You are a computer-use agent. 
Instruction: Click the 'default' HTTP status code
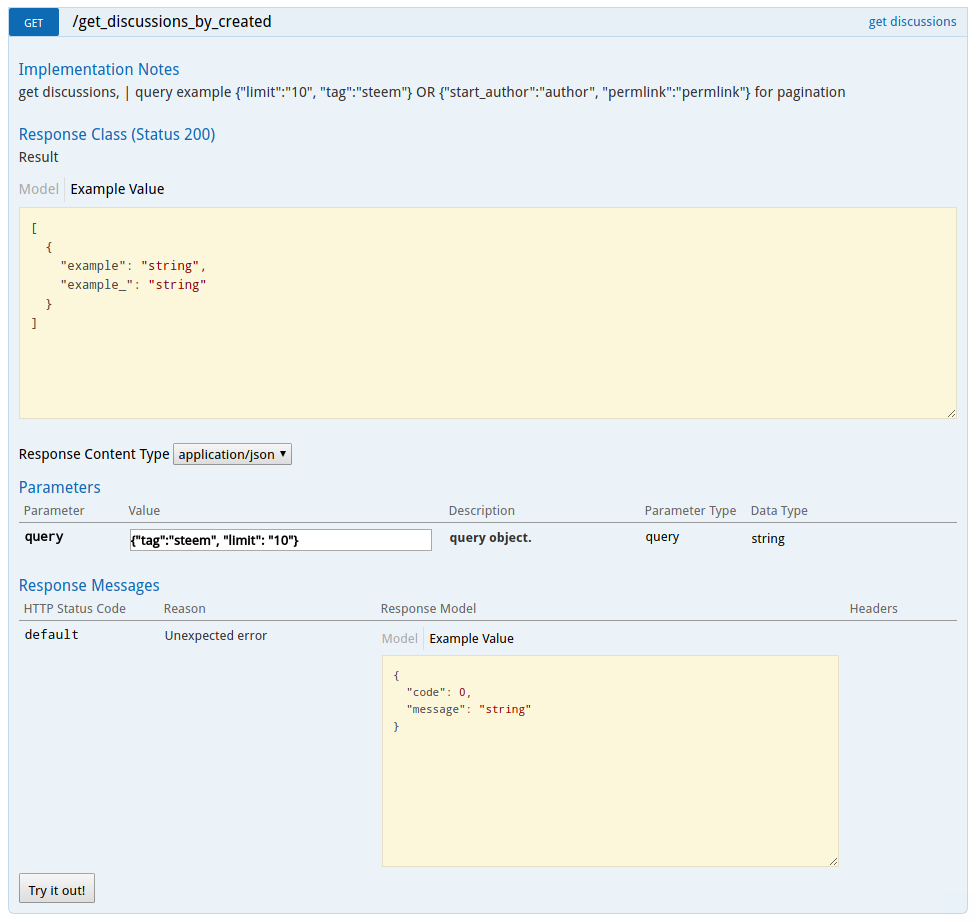pyautogui.click(x=52, y=634)
